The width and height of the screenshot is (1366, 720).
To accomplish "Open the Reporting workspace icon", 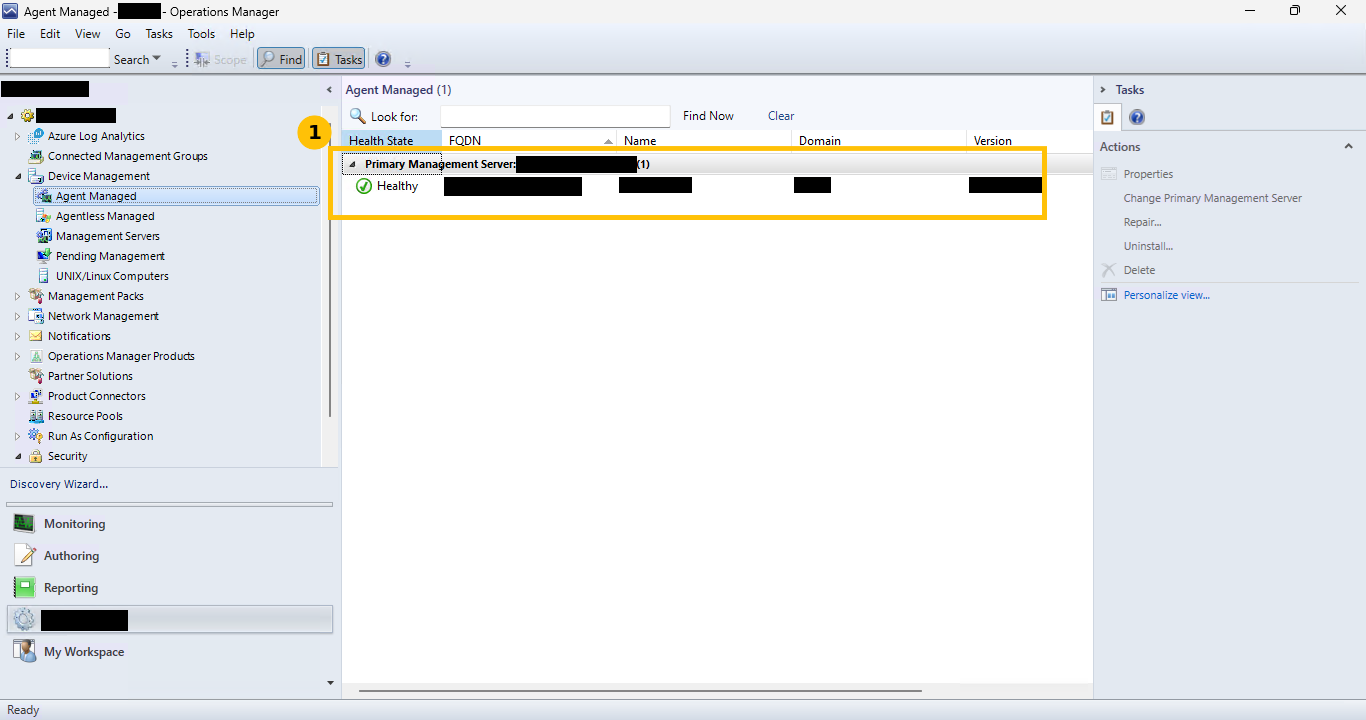I will coord(24,587).
